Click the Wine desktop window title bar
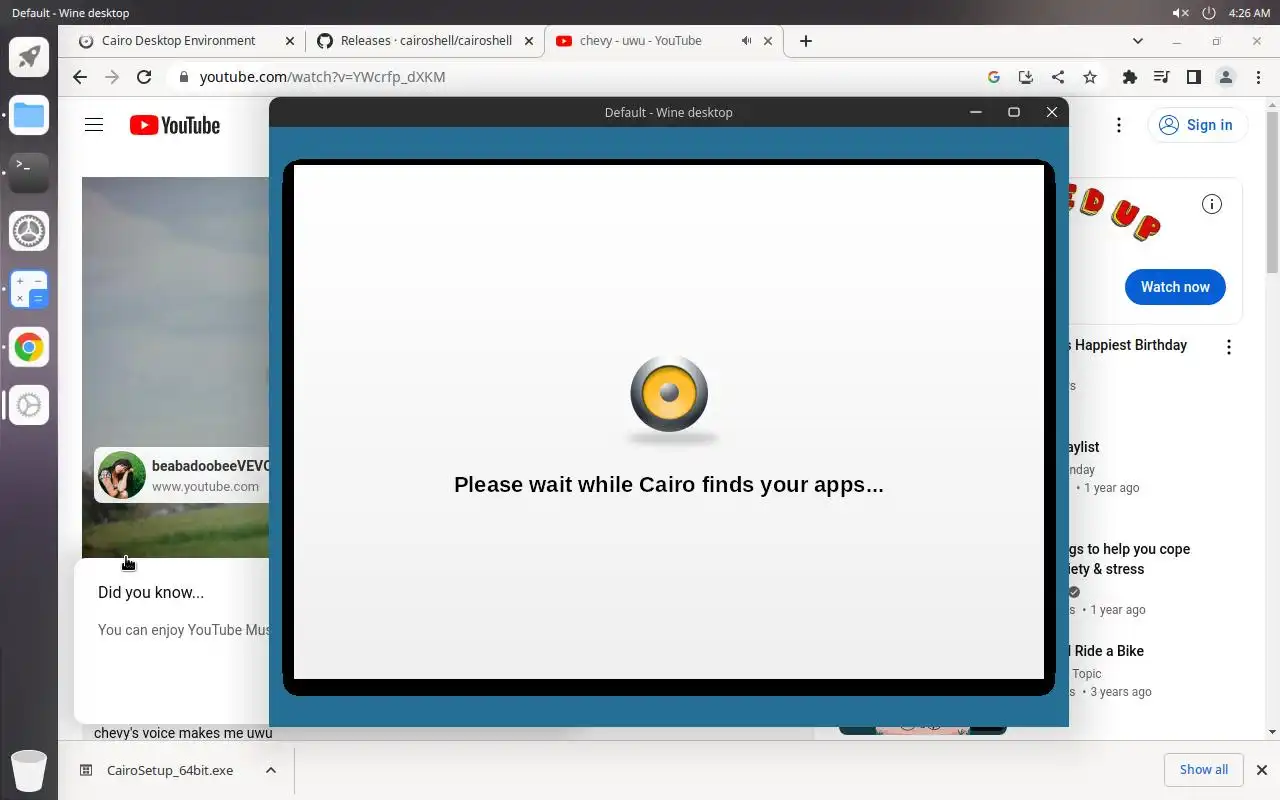The width and height of the screenshot is (1280, 800). pos(668,112)
